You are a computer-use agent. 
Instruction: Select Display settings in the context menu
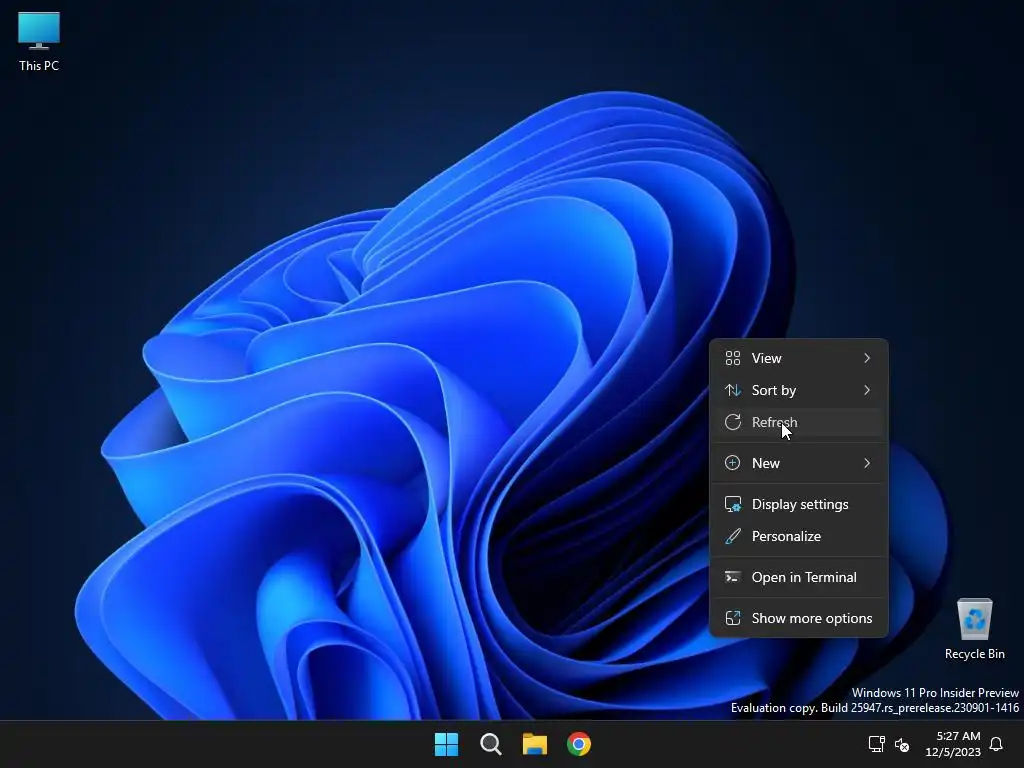[x=799, y=504]
